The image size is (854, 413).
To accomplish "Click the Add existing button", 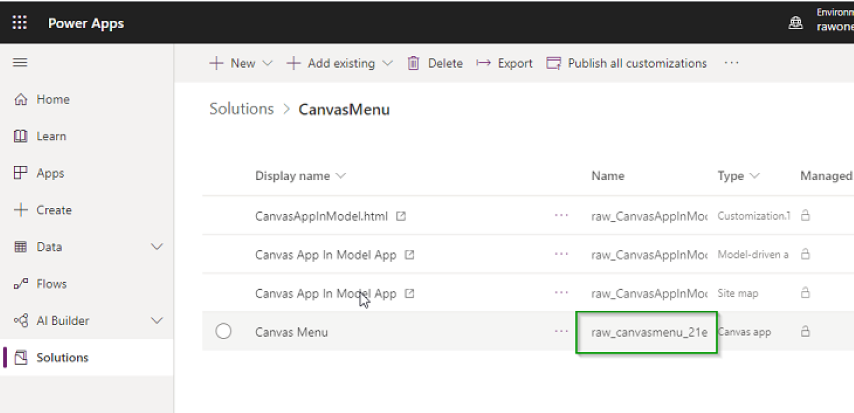I will pos(340,63).
